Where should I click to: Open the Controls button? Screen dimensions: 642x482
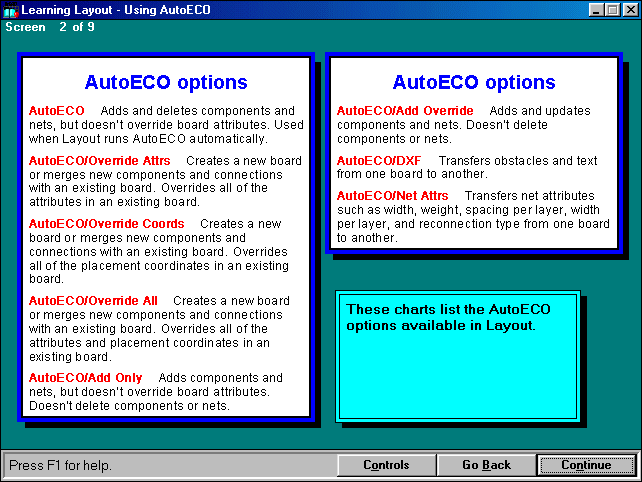pos(386,465)
